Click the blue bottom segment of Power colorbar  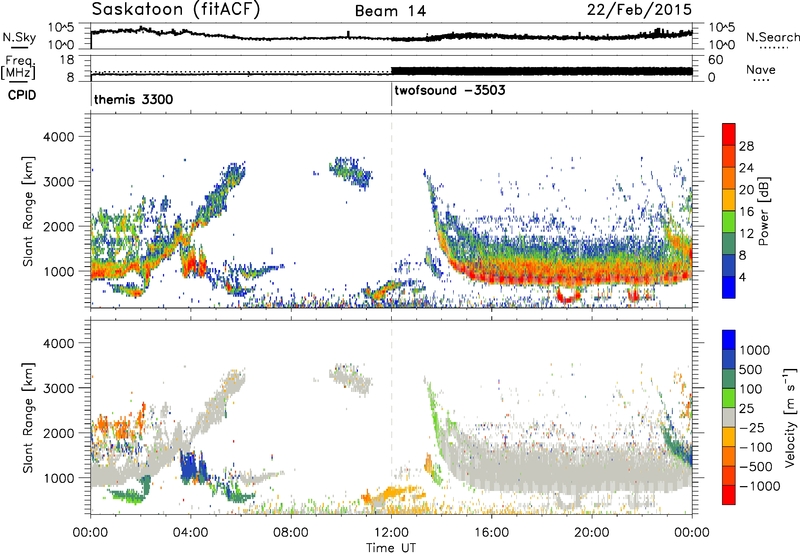click(729, 287)
